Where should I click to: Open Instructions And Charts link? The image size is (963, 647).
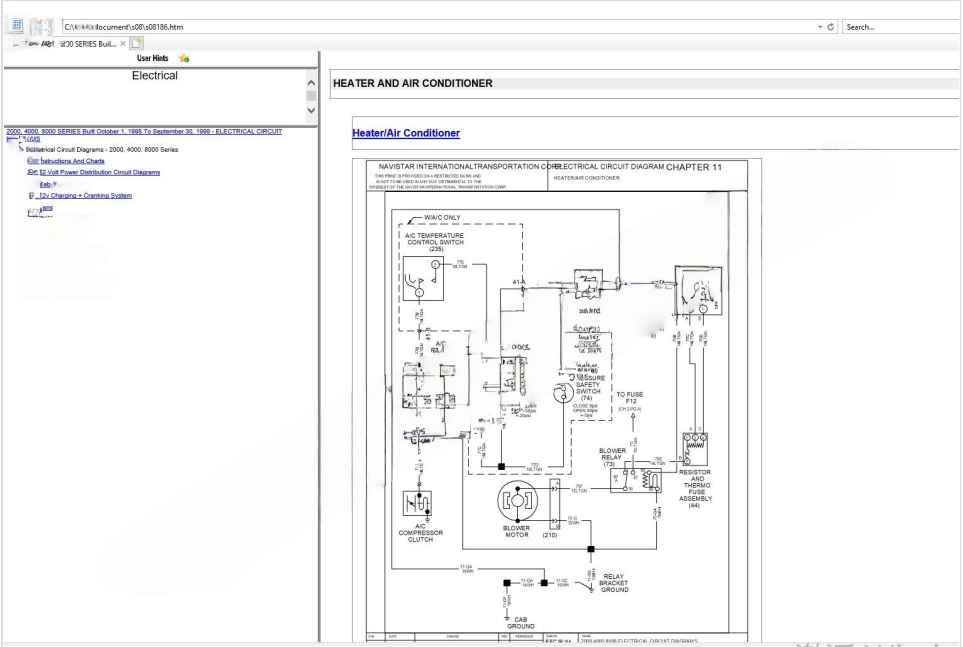pyautogui.click(x=72, y=160)
